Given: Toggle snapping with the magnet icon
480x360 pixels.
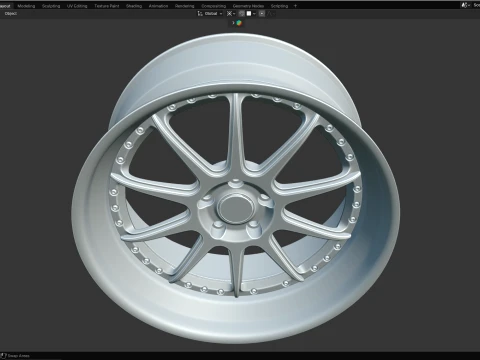Looking at the screenshot, I should 242,14.
